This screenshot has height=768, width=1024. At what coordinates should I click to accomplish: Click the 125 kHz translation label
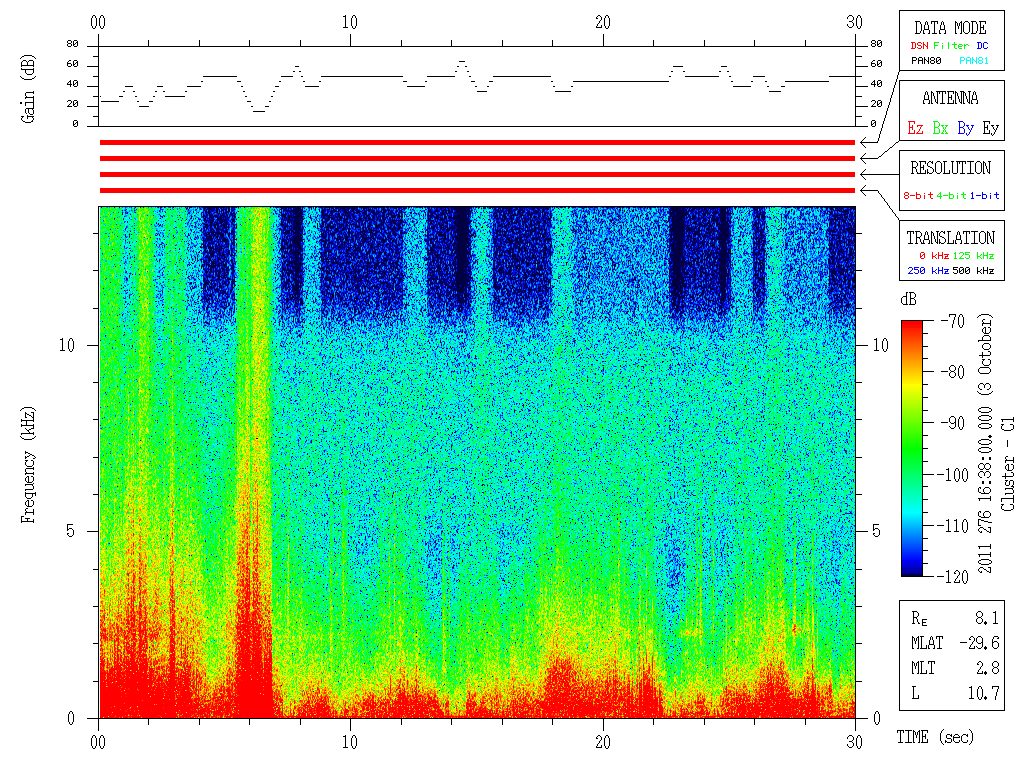pyautogui.click(x=973, y=255)
